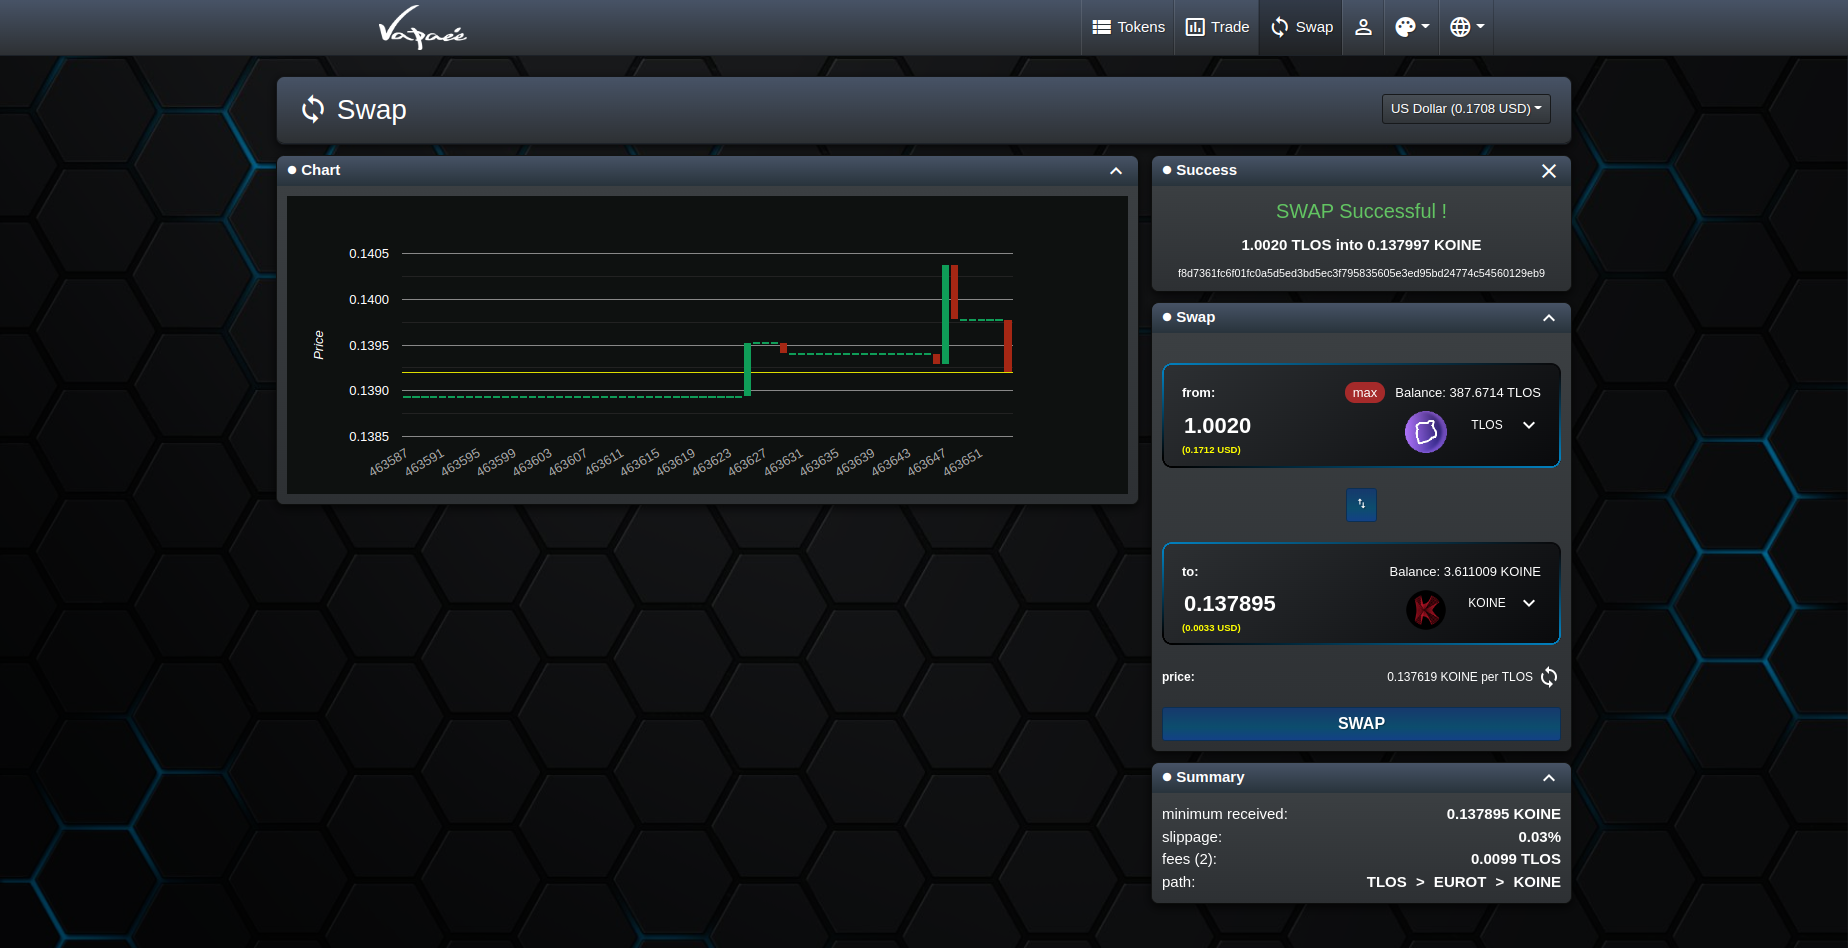Collapse the Chart panel
The height and width of the screenshot is (948, 1848).
coord(1116,171)
